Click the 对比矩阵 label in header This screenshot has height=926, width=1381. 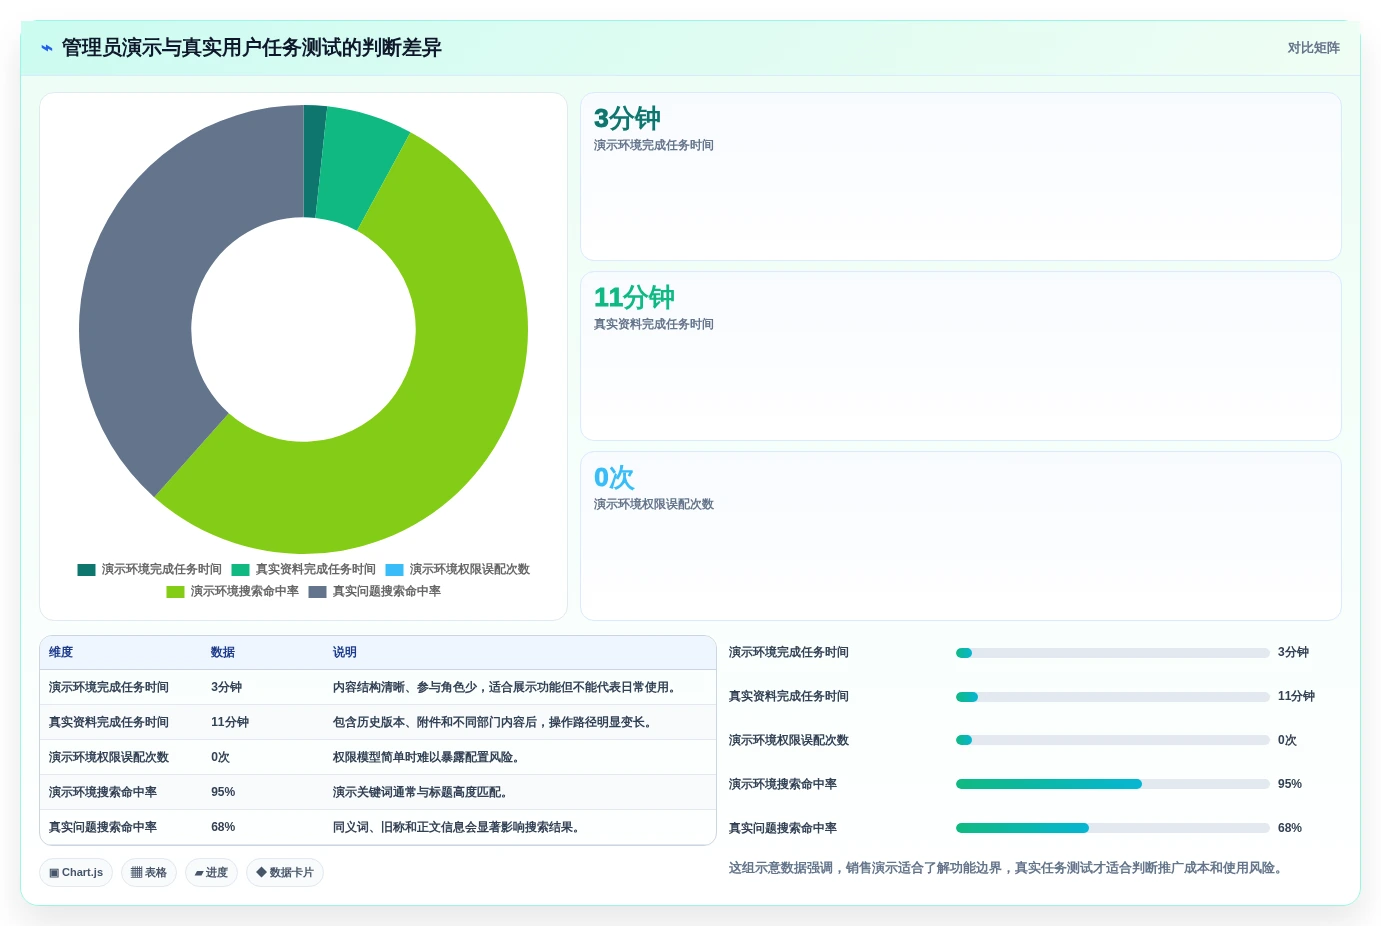1313,48
